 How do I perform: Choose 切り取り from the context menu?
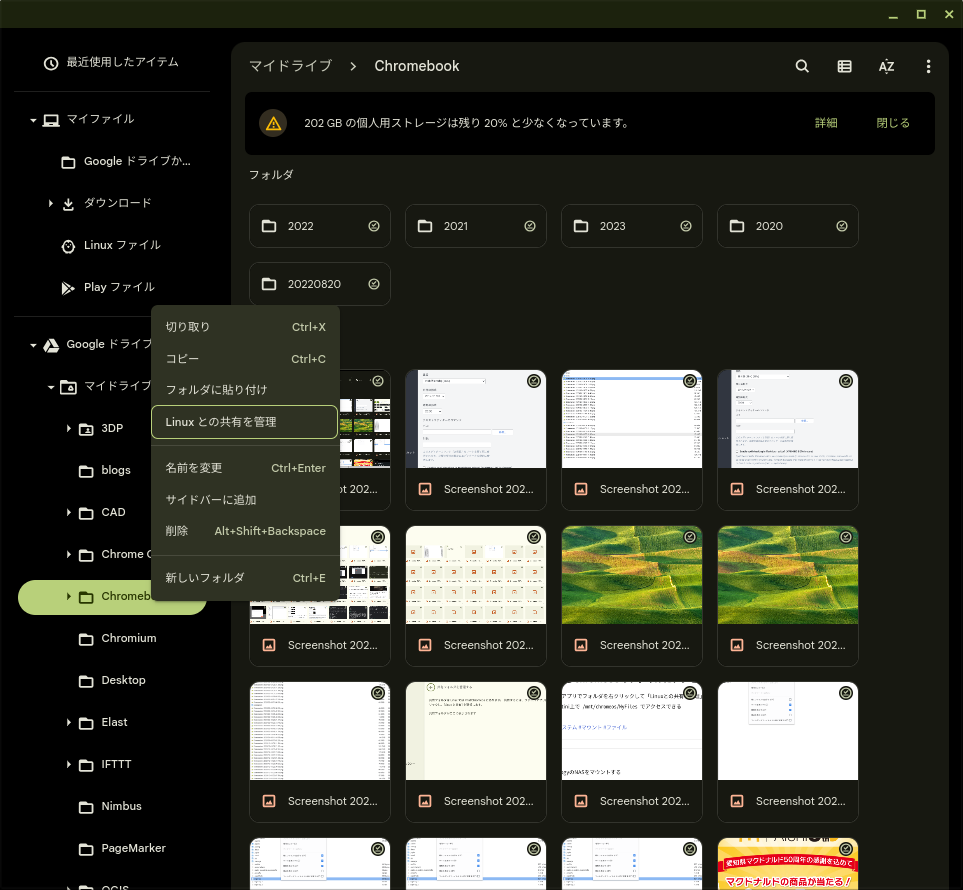[x=245, y=327]
